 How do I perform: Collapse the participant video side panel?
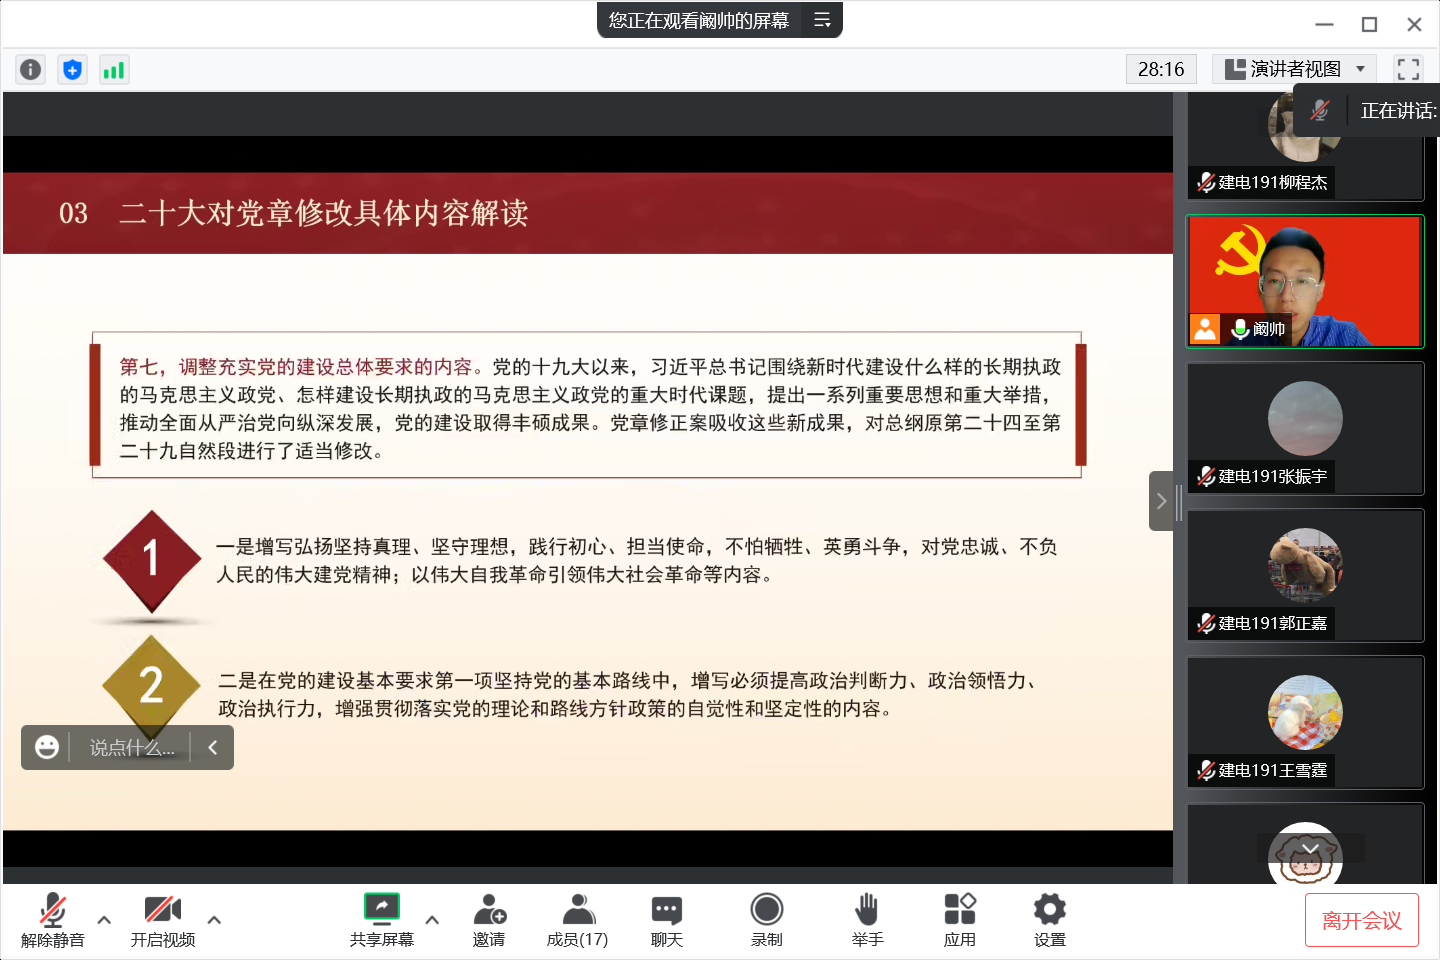click(1161, 501)
